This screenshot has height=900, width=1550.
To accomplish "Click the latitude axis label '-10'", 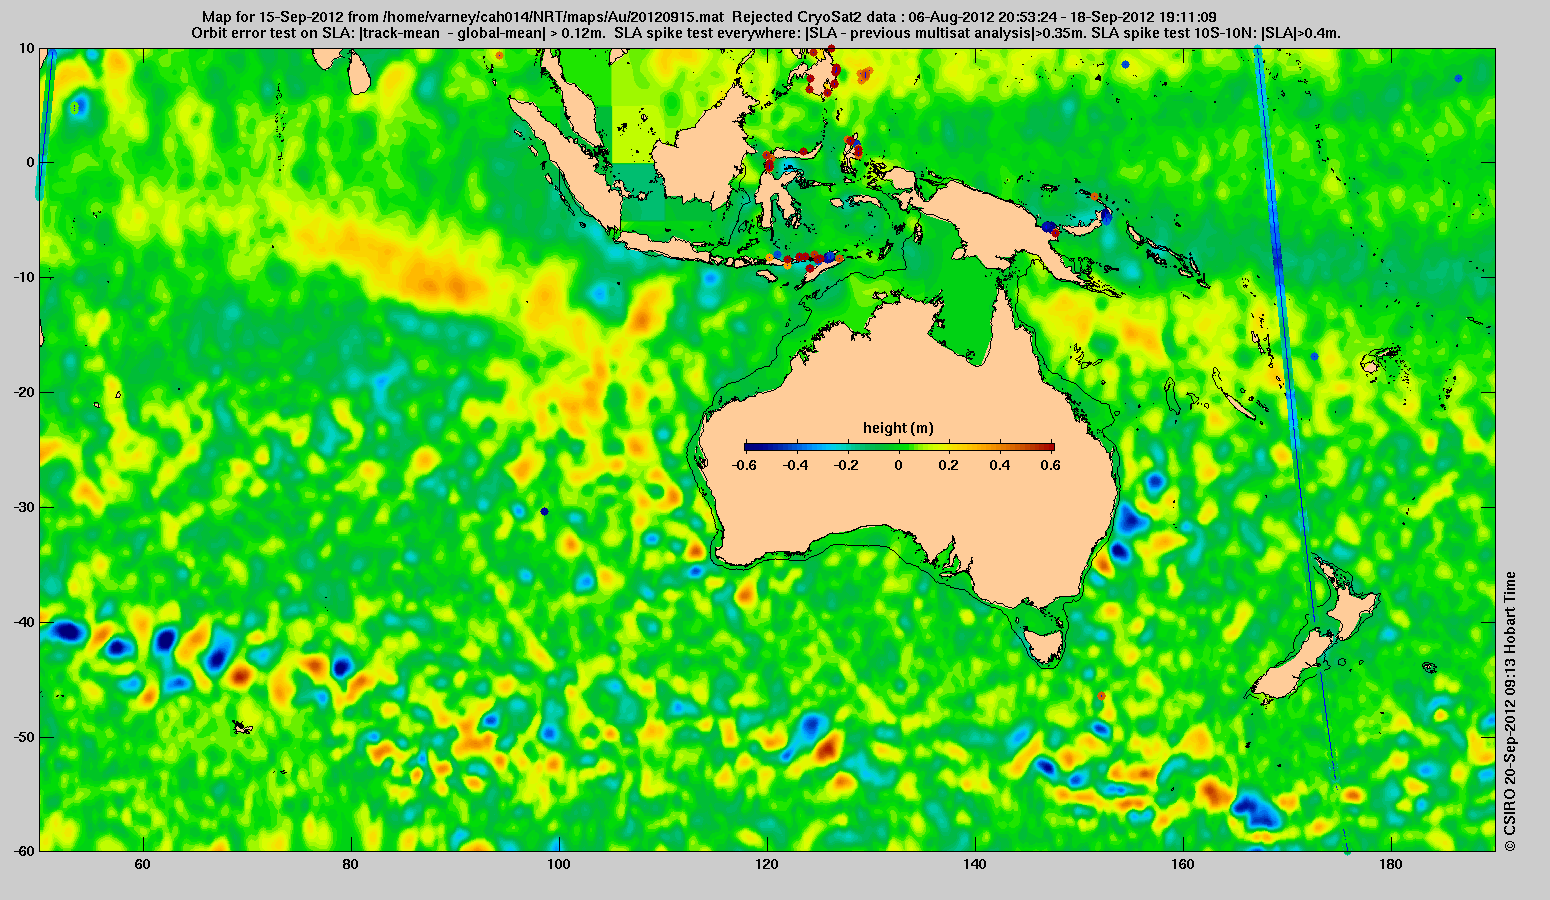I will pos(23,277).
